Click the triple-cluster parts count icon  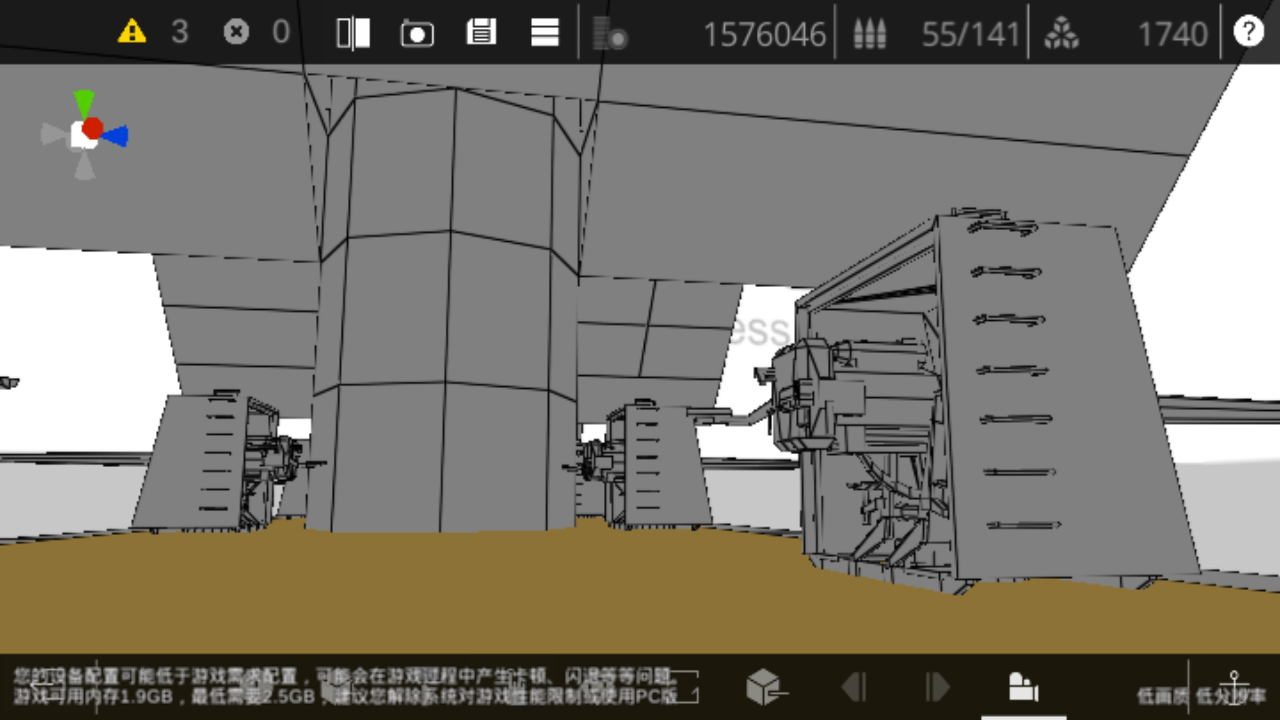point(1061,35)
